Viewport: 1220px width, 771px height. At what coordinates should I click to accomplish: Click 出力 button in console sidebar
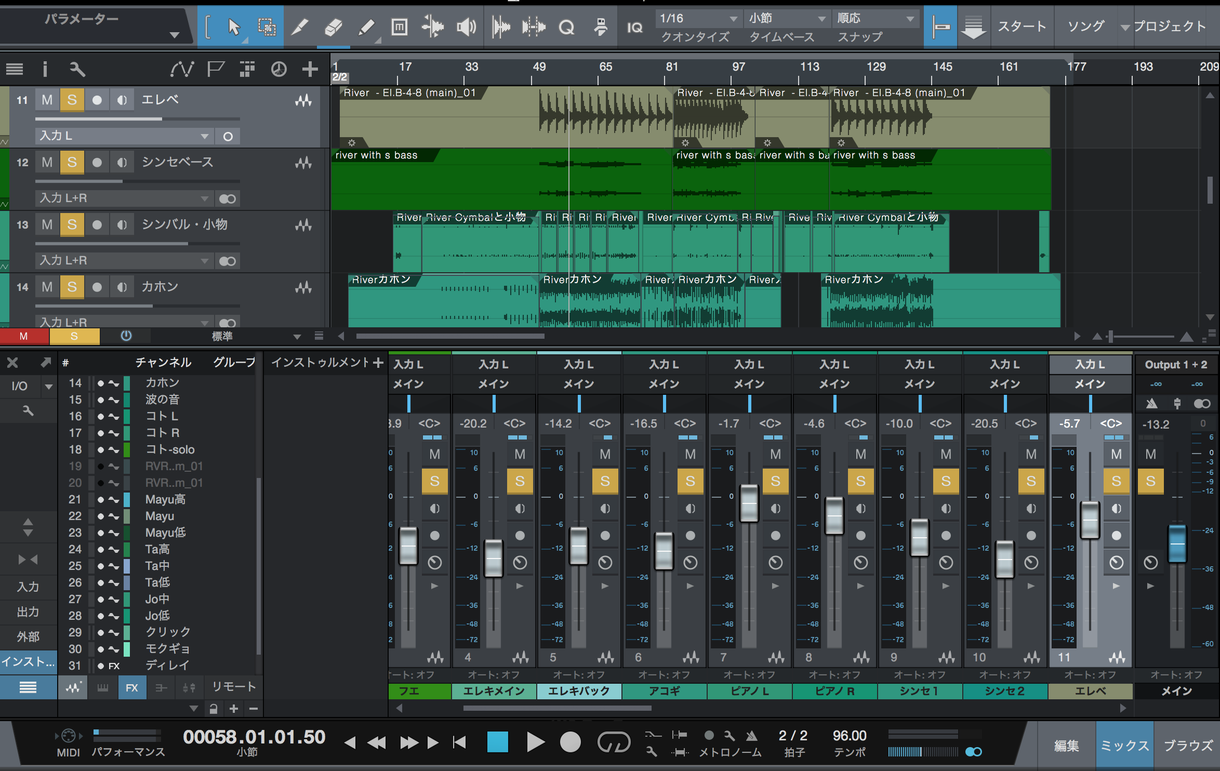pos(28,612)
